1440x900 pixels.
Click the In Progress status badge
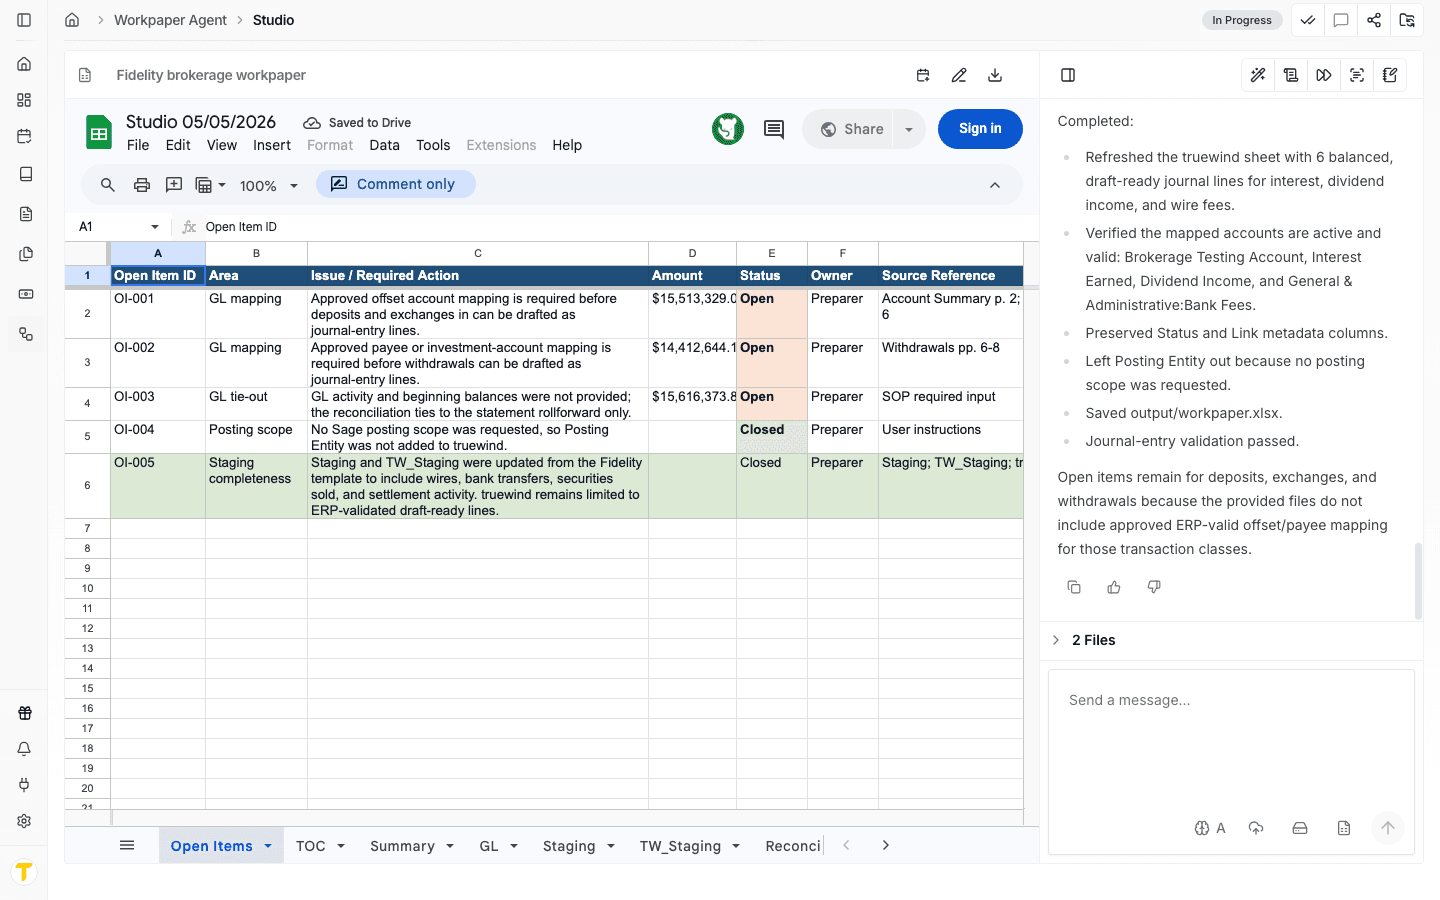click(1242, 20)
